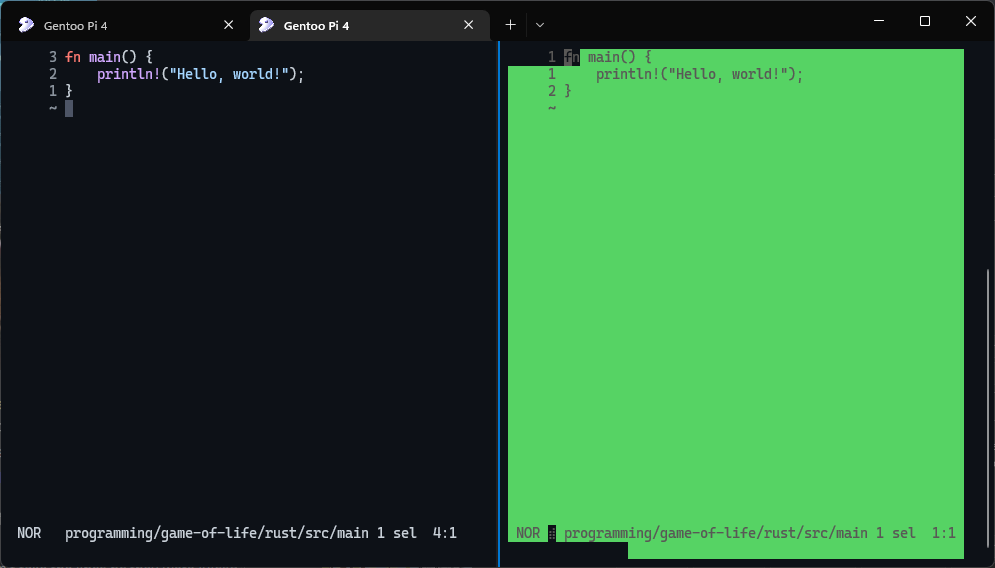This screenshot has height=568, width=995.
Task: Minimize the terminal window
Action: pos(879,21)
